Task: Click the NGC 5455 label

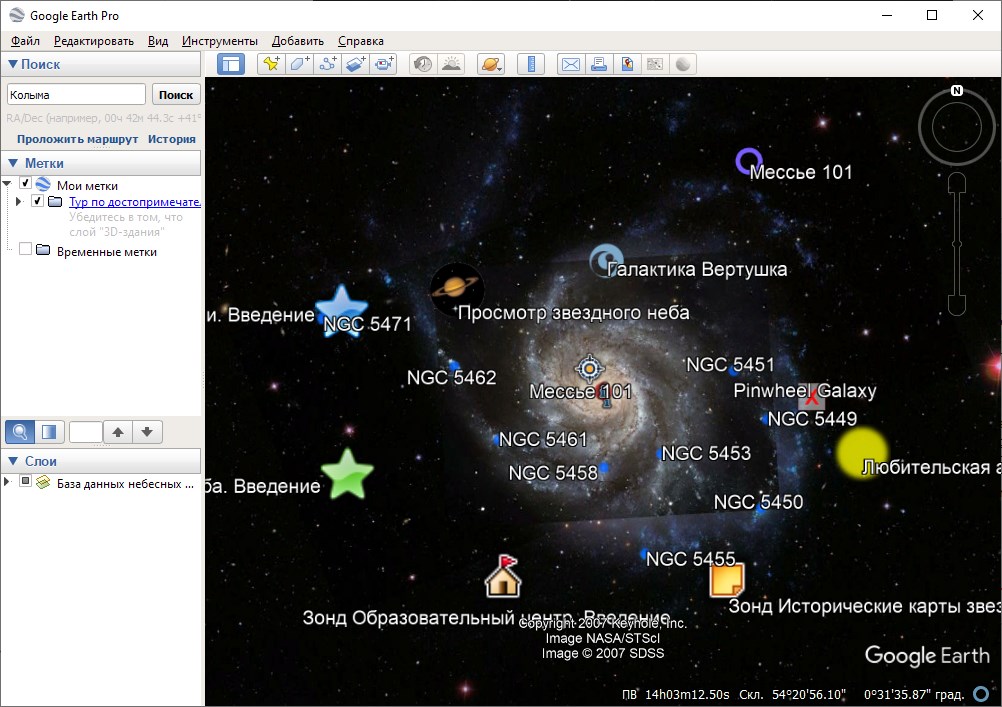Action: (691, 559)
